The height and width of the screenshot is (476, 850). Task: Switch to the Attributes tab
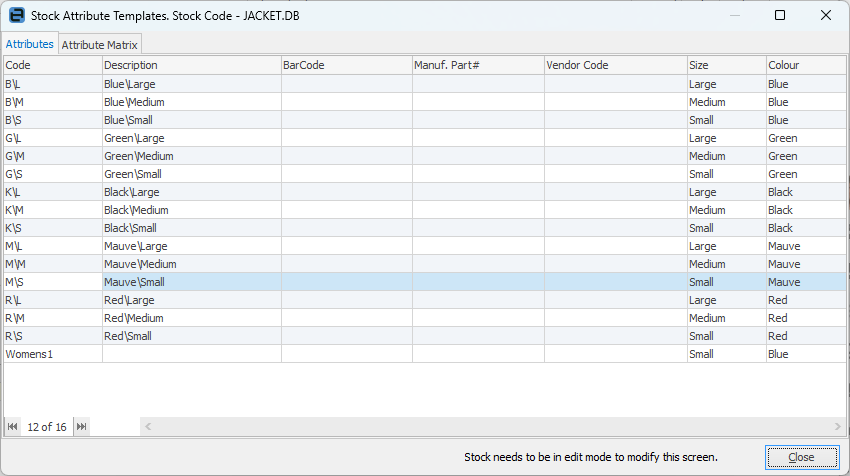pyautogui.click(x=30, y=44)
